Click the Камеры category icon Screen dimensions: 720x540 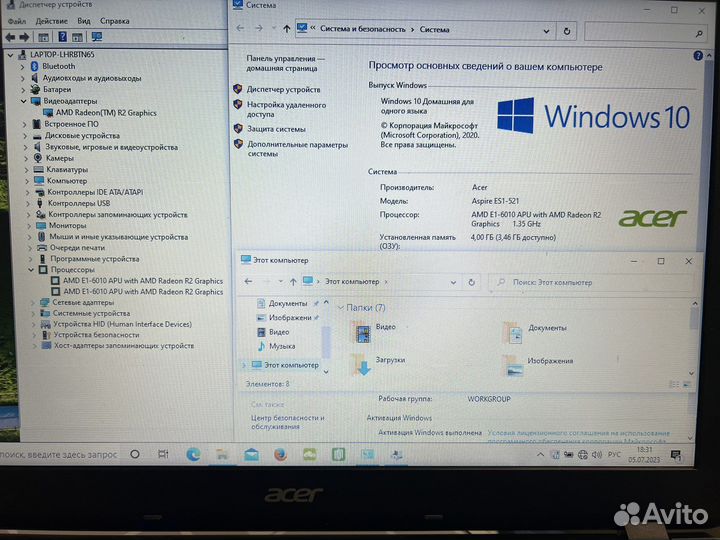[38, 158]
